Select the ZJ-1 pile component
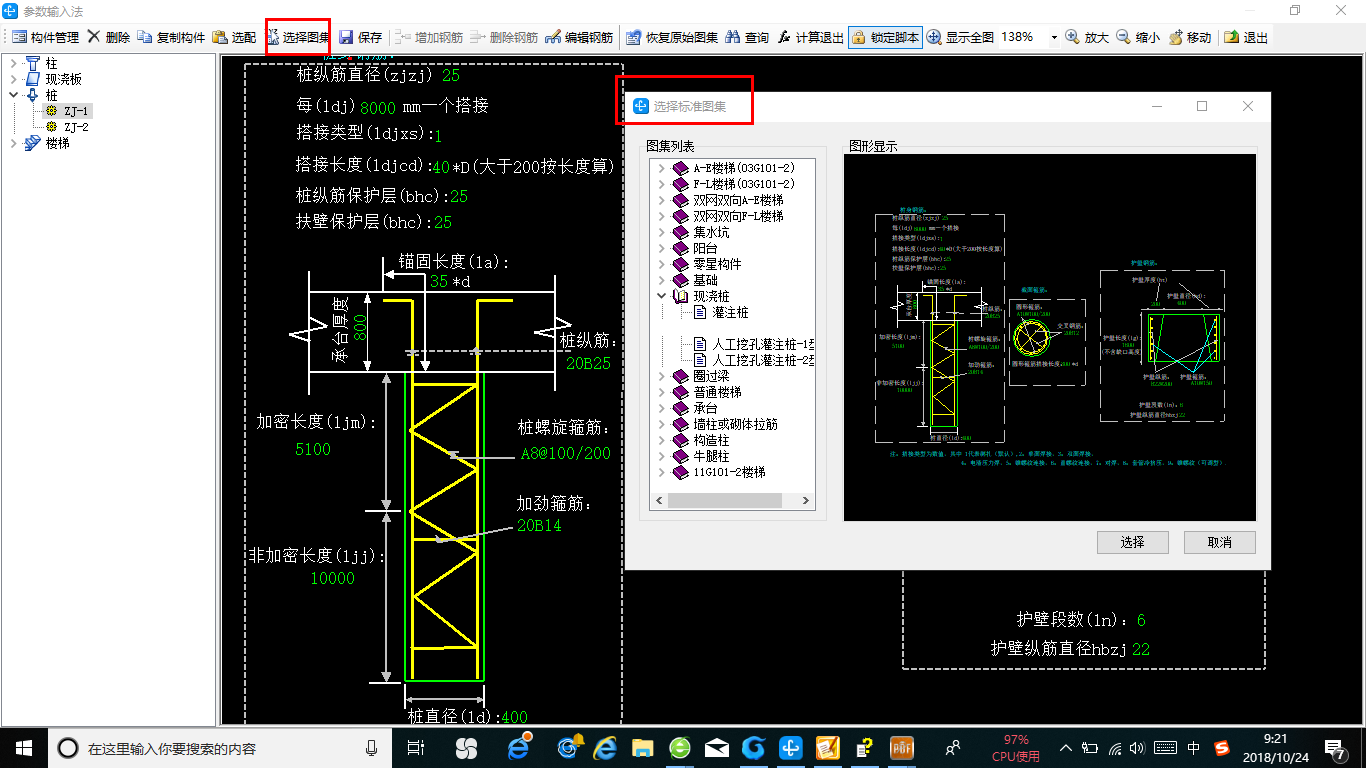 point(76,111)
